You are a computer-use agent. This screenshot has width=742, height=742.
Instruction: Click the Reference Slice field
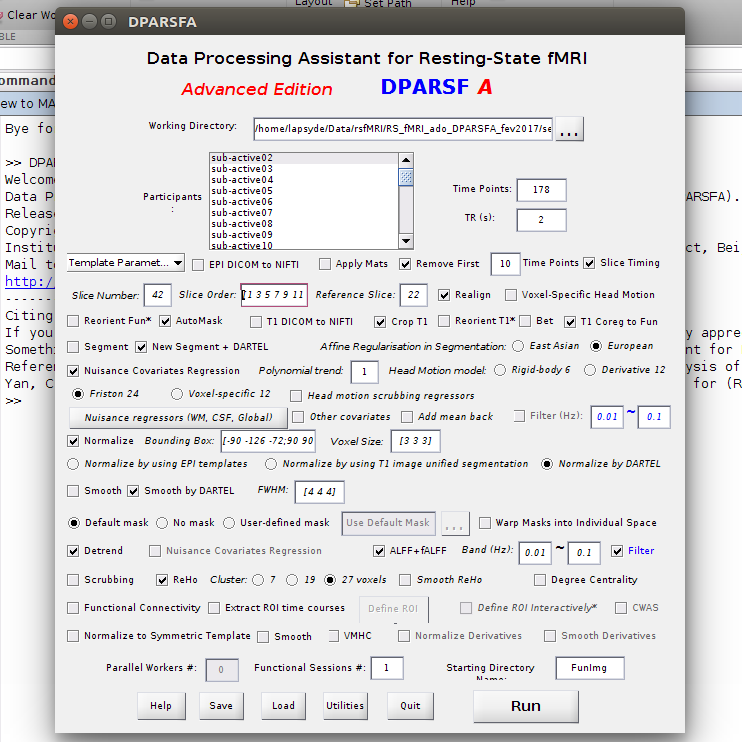click(x=414, y=295)
